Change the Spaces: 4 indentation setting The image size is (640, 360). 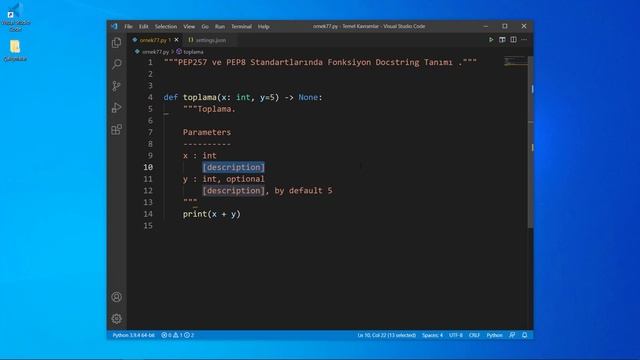(x=432, y=335)
